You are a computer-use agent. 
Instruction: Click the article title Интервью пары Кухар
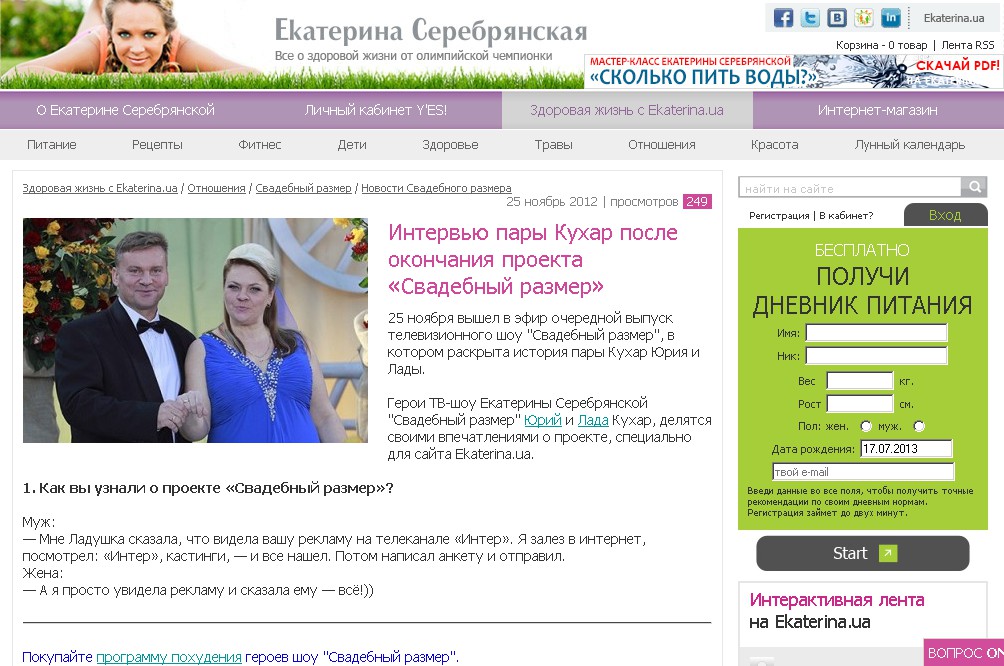pos(533,259)
